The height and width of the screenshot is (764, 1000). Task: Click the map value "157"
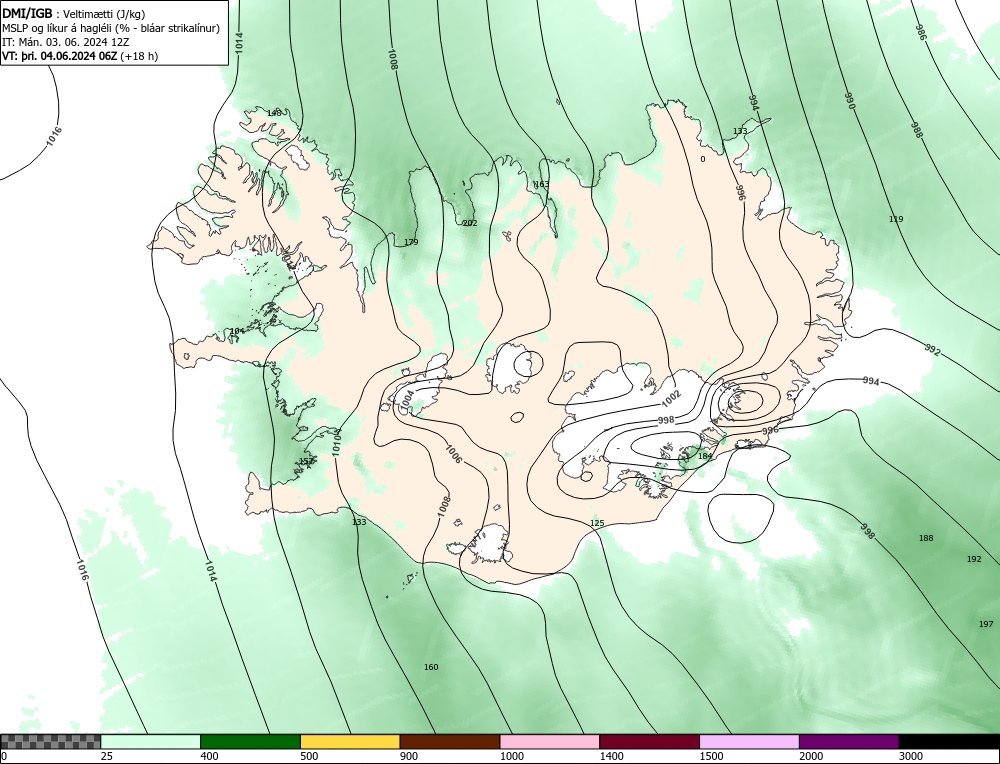point(306,461)
